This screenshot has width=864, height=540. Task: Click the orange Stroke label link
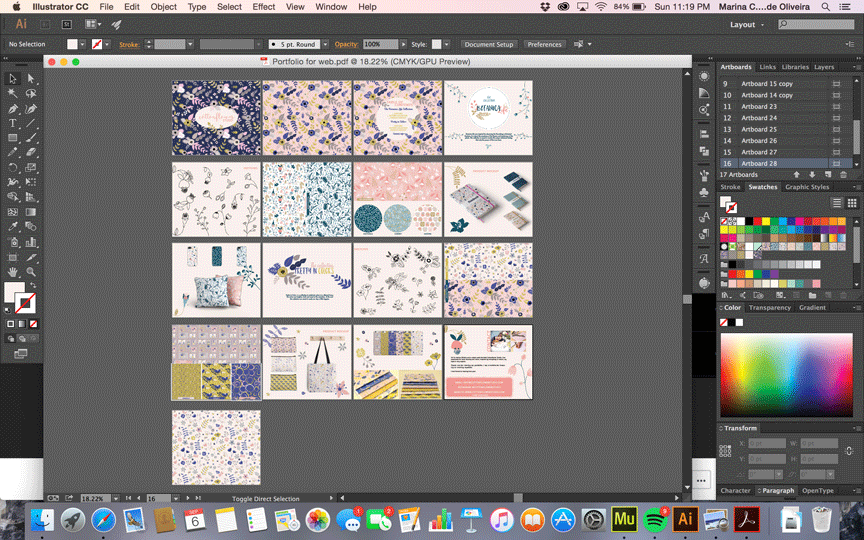click(129, 45)
